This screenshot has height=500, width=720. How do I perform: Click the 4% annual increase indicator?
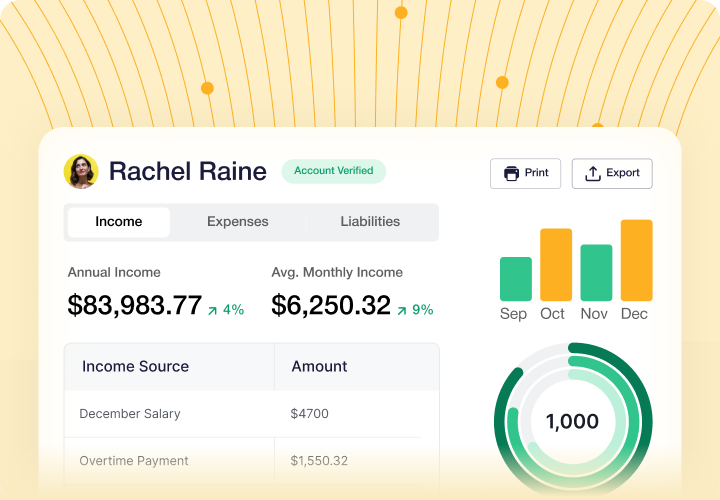(226, 310)
